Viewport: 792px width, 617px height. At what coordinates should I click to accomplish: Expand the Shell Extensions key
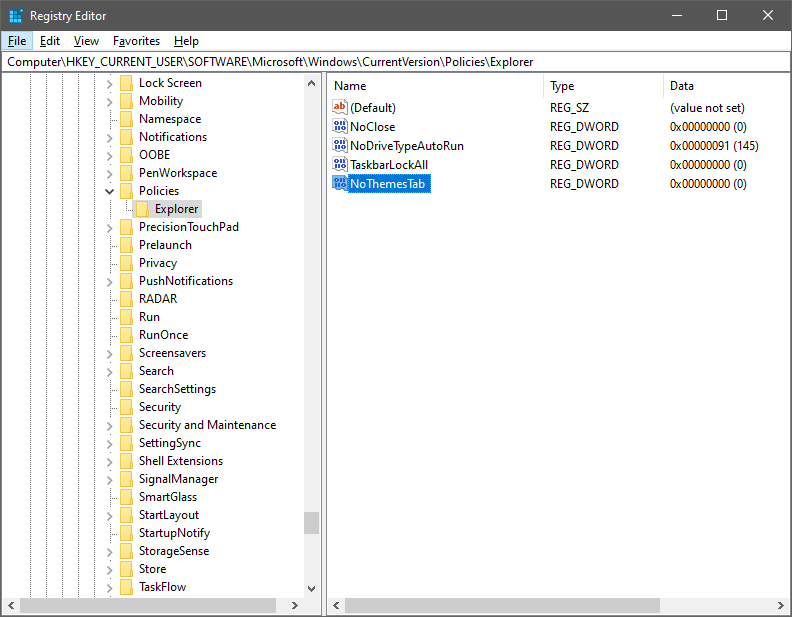(109, 461)
